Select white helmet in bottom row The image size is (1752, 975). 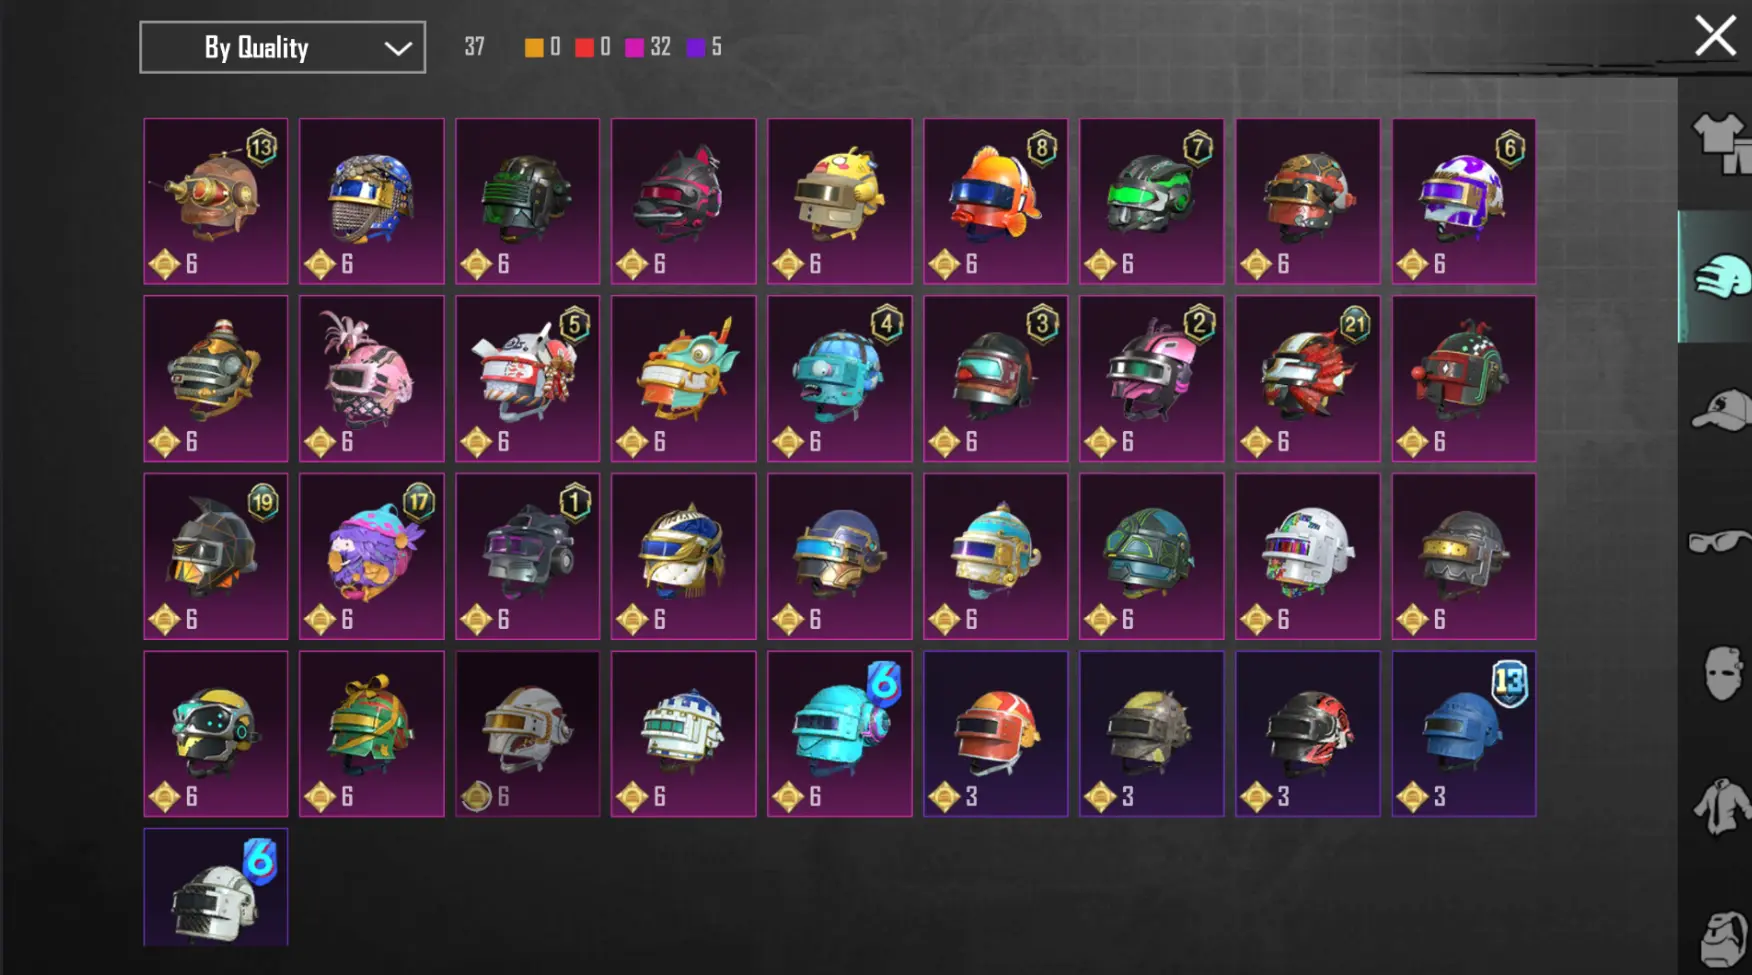tap(216, 888)
